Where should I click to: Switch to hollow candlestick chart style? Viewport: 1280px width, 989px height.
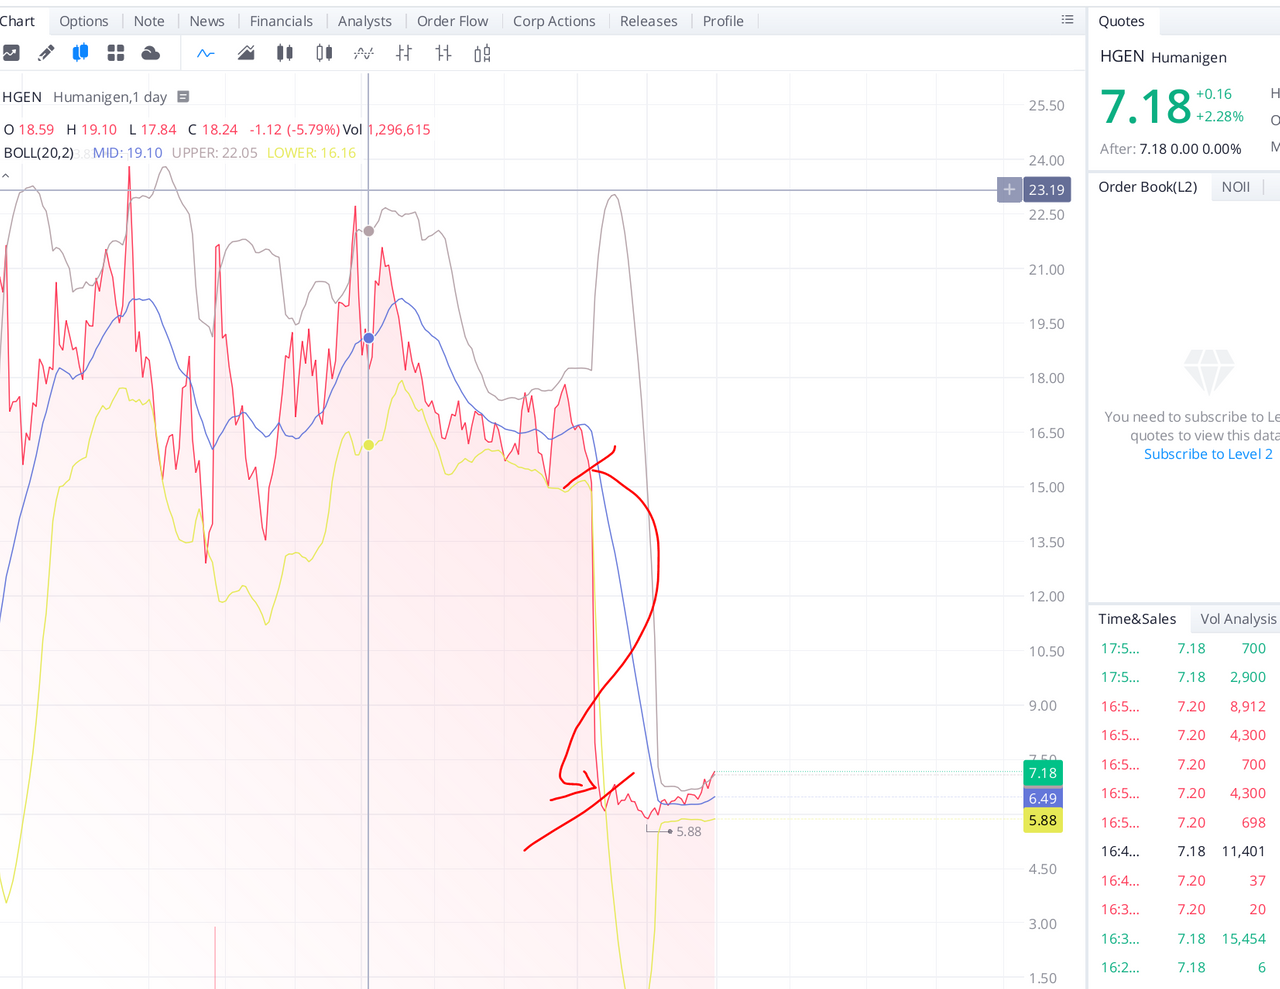pyautogui.click(x=324, y=53)
